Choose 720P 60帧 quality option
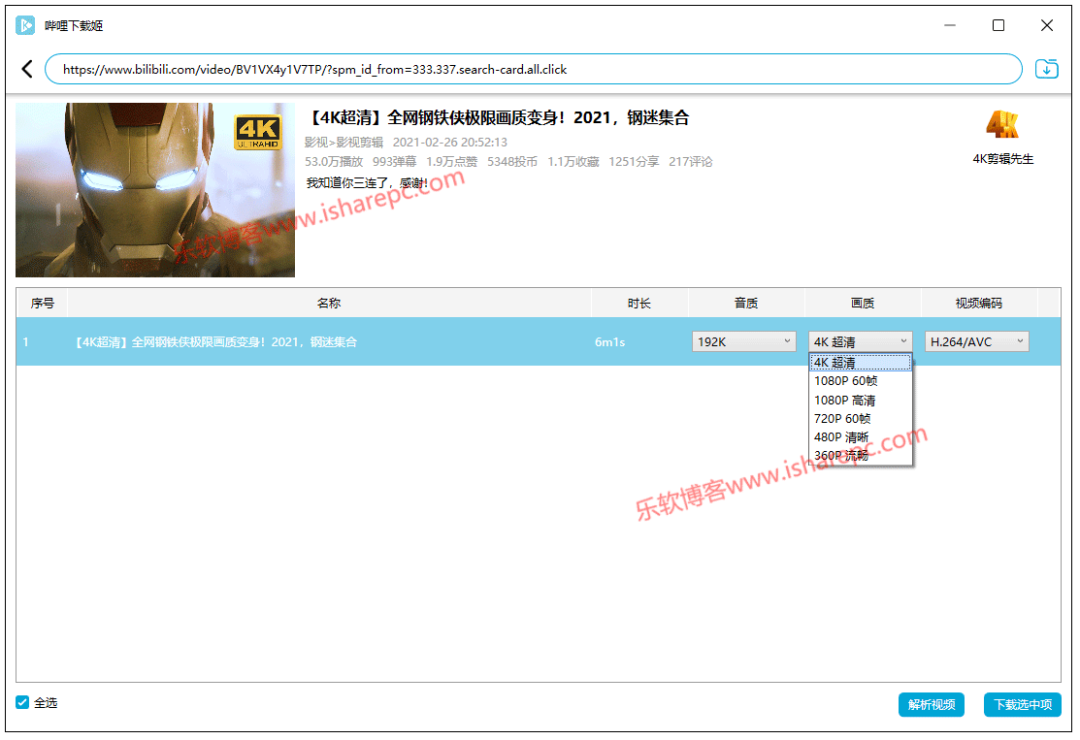 (860, 419)
